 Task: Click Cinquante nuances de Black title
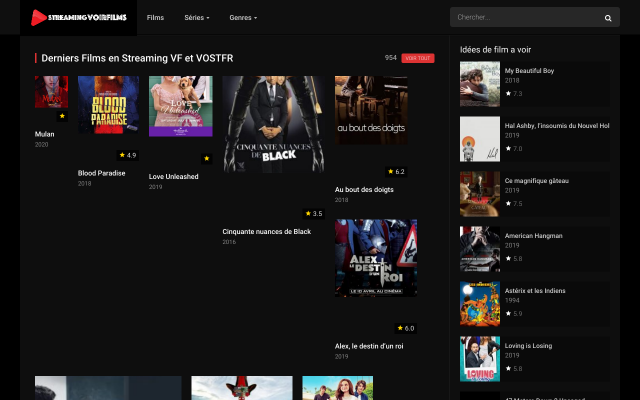tap(267, 231)
